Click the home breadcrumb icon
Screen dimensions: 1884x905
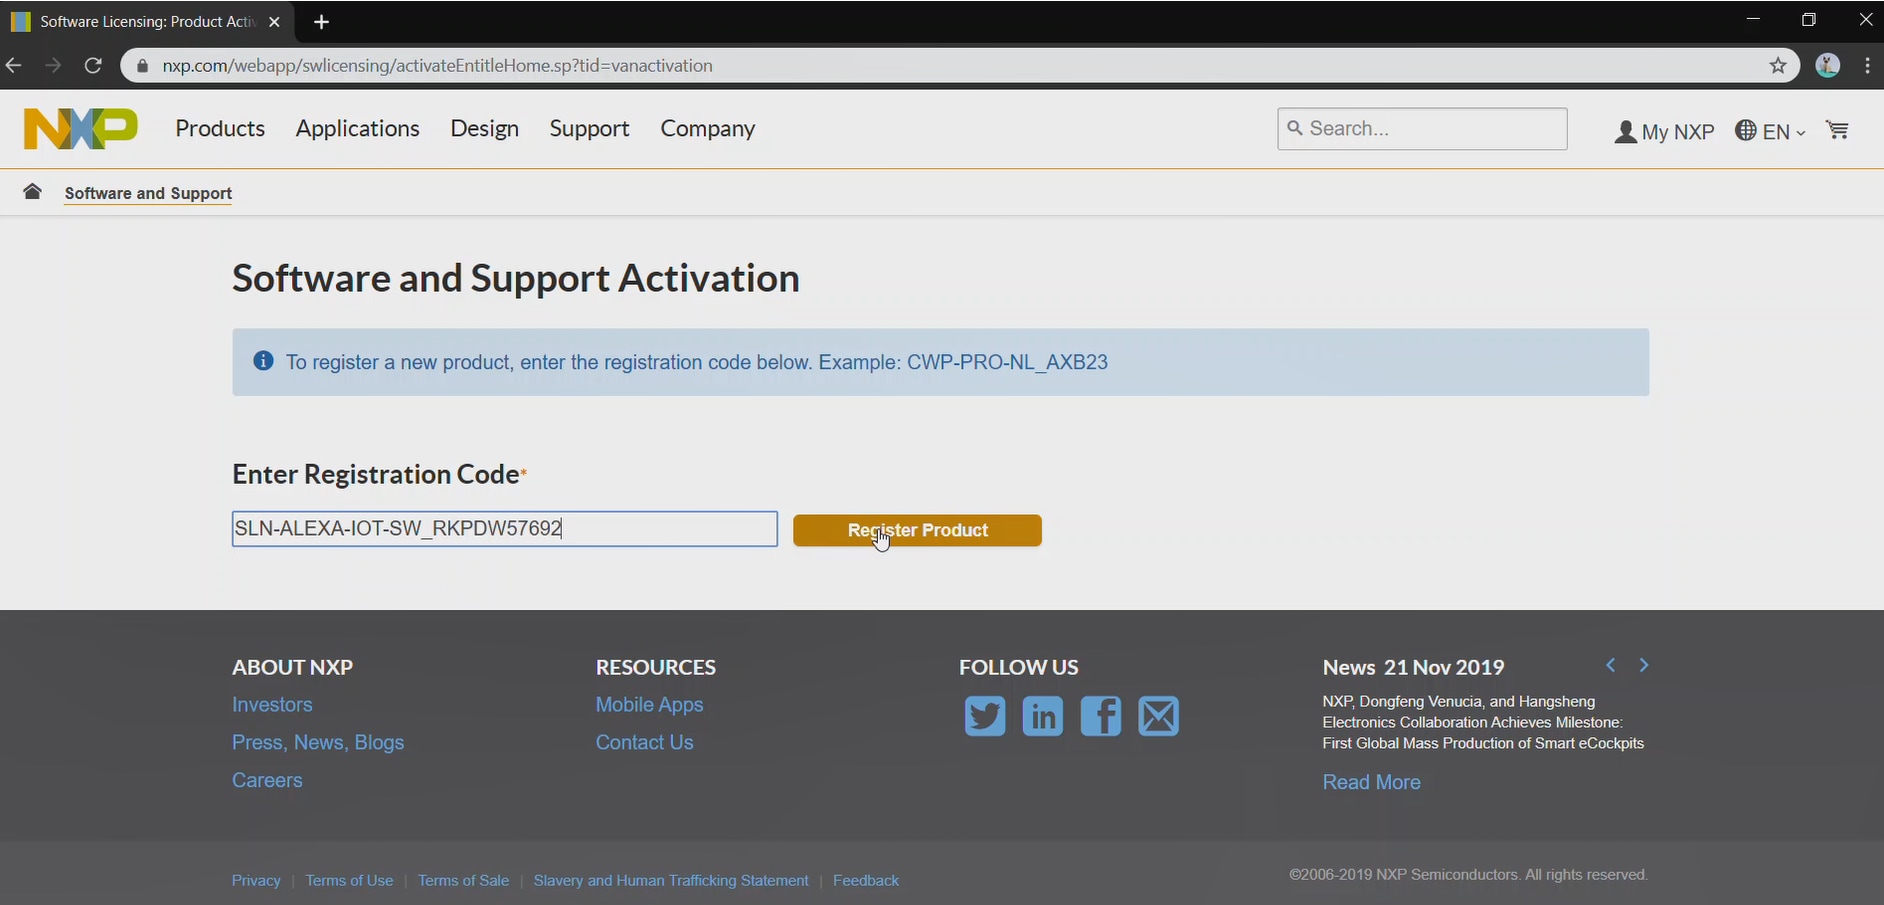tap(33, 192)
